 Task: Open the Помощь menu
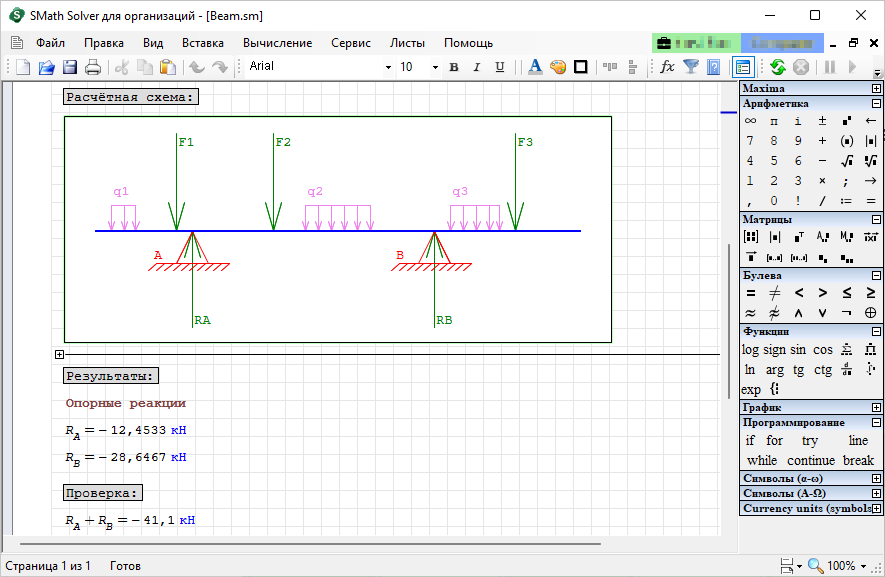tap(468, 43)
